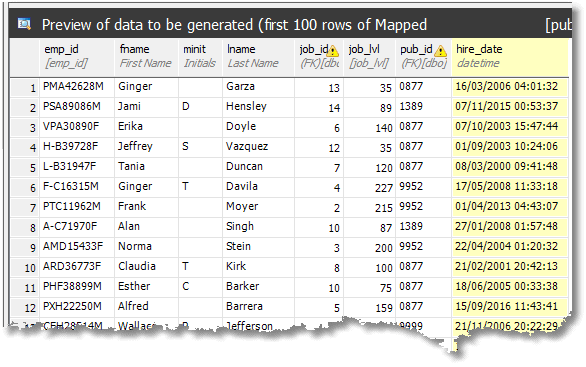Select the emp_id column header

click(77, 58)
